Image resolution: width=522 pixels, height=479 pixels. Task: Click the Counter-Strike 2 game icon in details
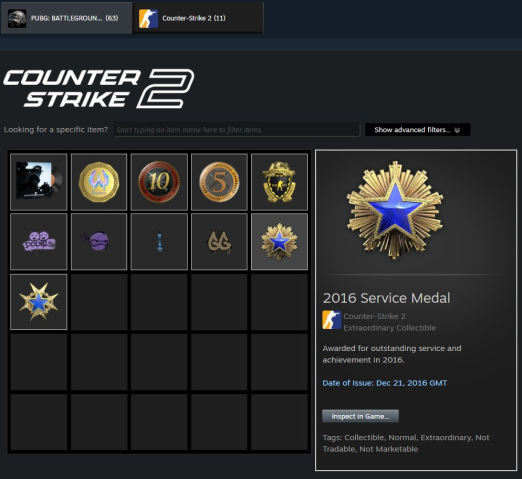(x=331, y=320)
